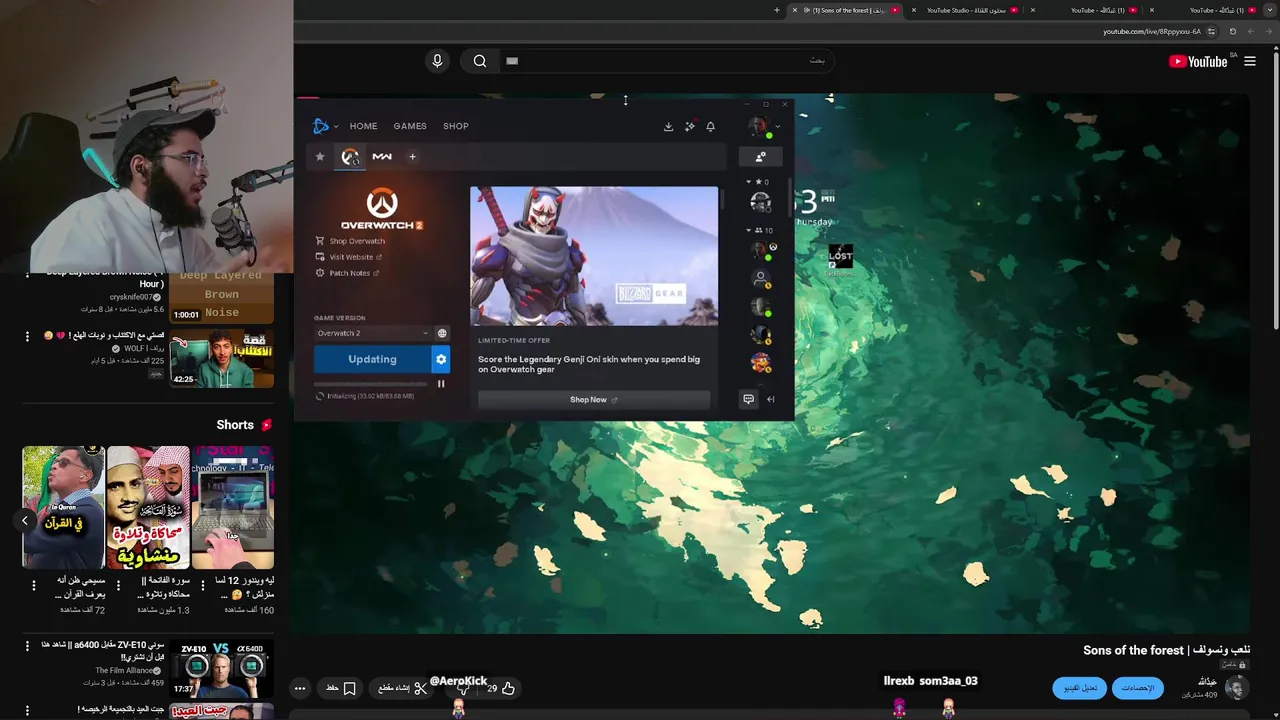Click the blue تعديل الفيديو button
The height and width of the screenshot is (720, 1280).
pos(1080,688)
